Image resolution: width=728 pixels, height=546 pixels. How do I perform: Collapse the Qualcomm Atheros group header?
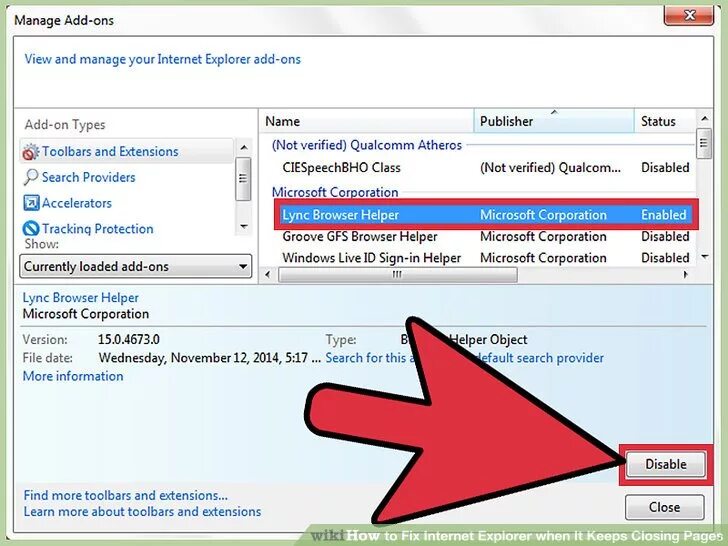367,145
